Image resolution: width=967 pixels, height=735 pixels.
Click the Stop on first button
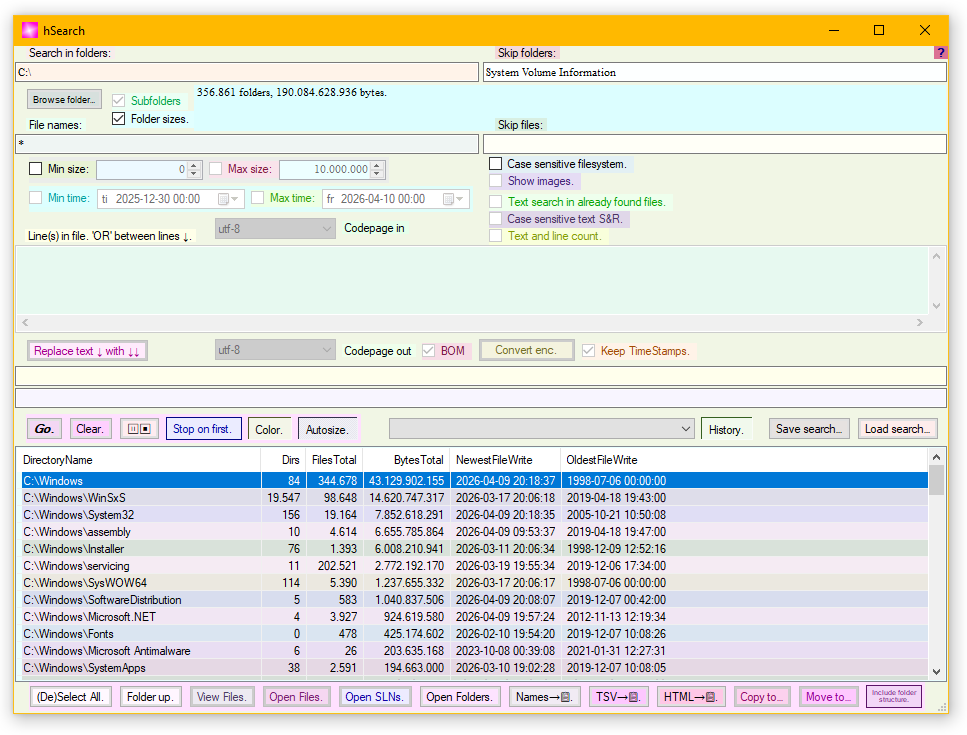click(203, 429)
